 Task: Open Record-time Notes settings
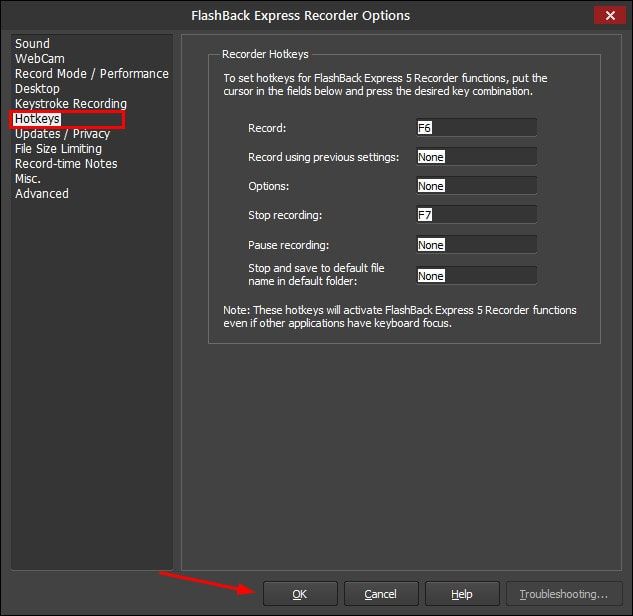click(66, 164)
